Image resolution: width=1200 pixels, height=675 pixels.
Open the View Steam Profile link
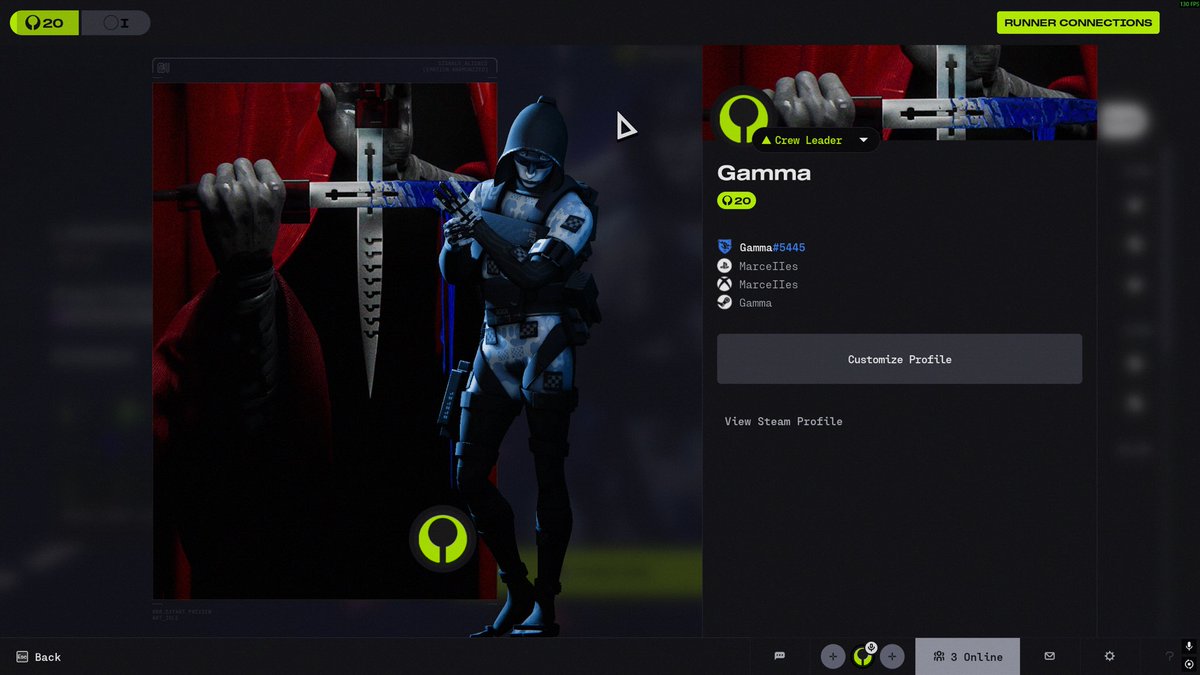783,422
